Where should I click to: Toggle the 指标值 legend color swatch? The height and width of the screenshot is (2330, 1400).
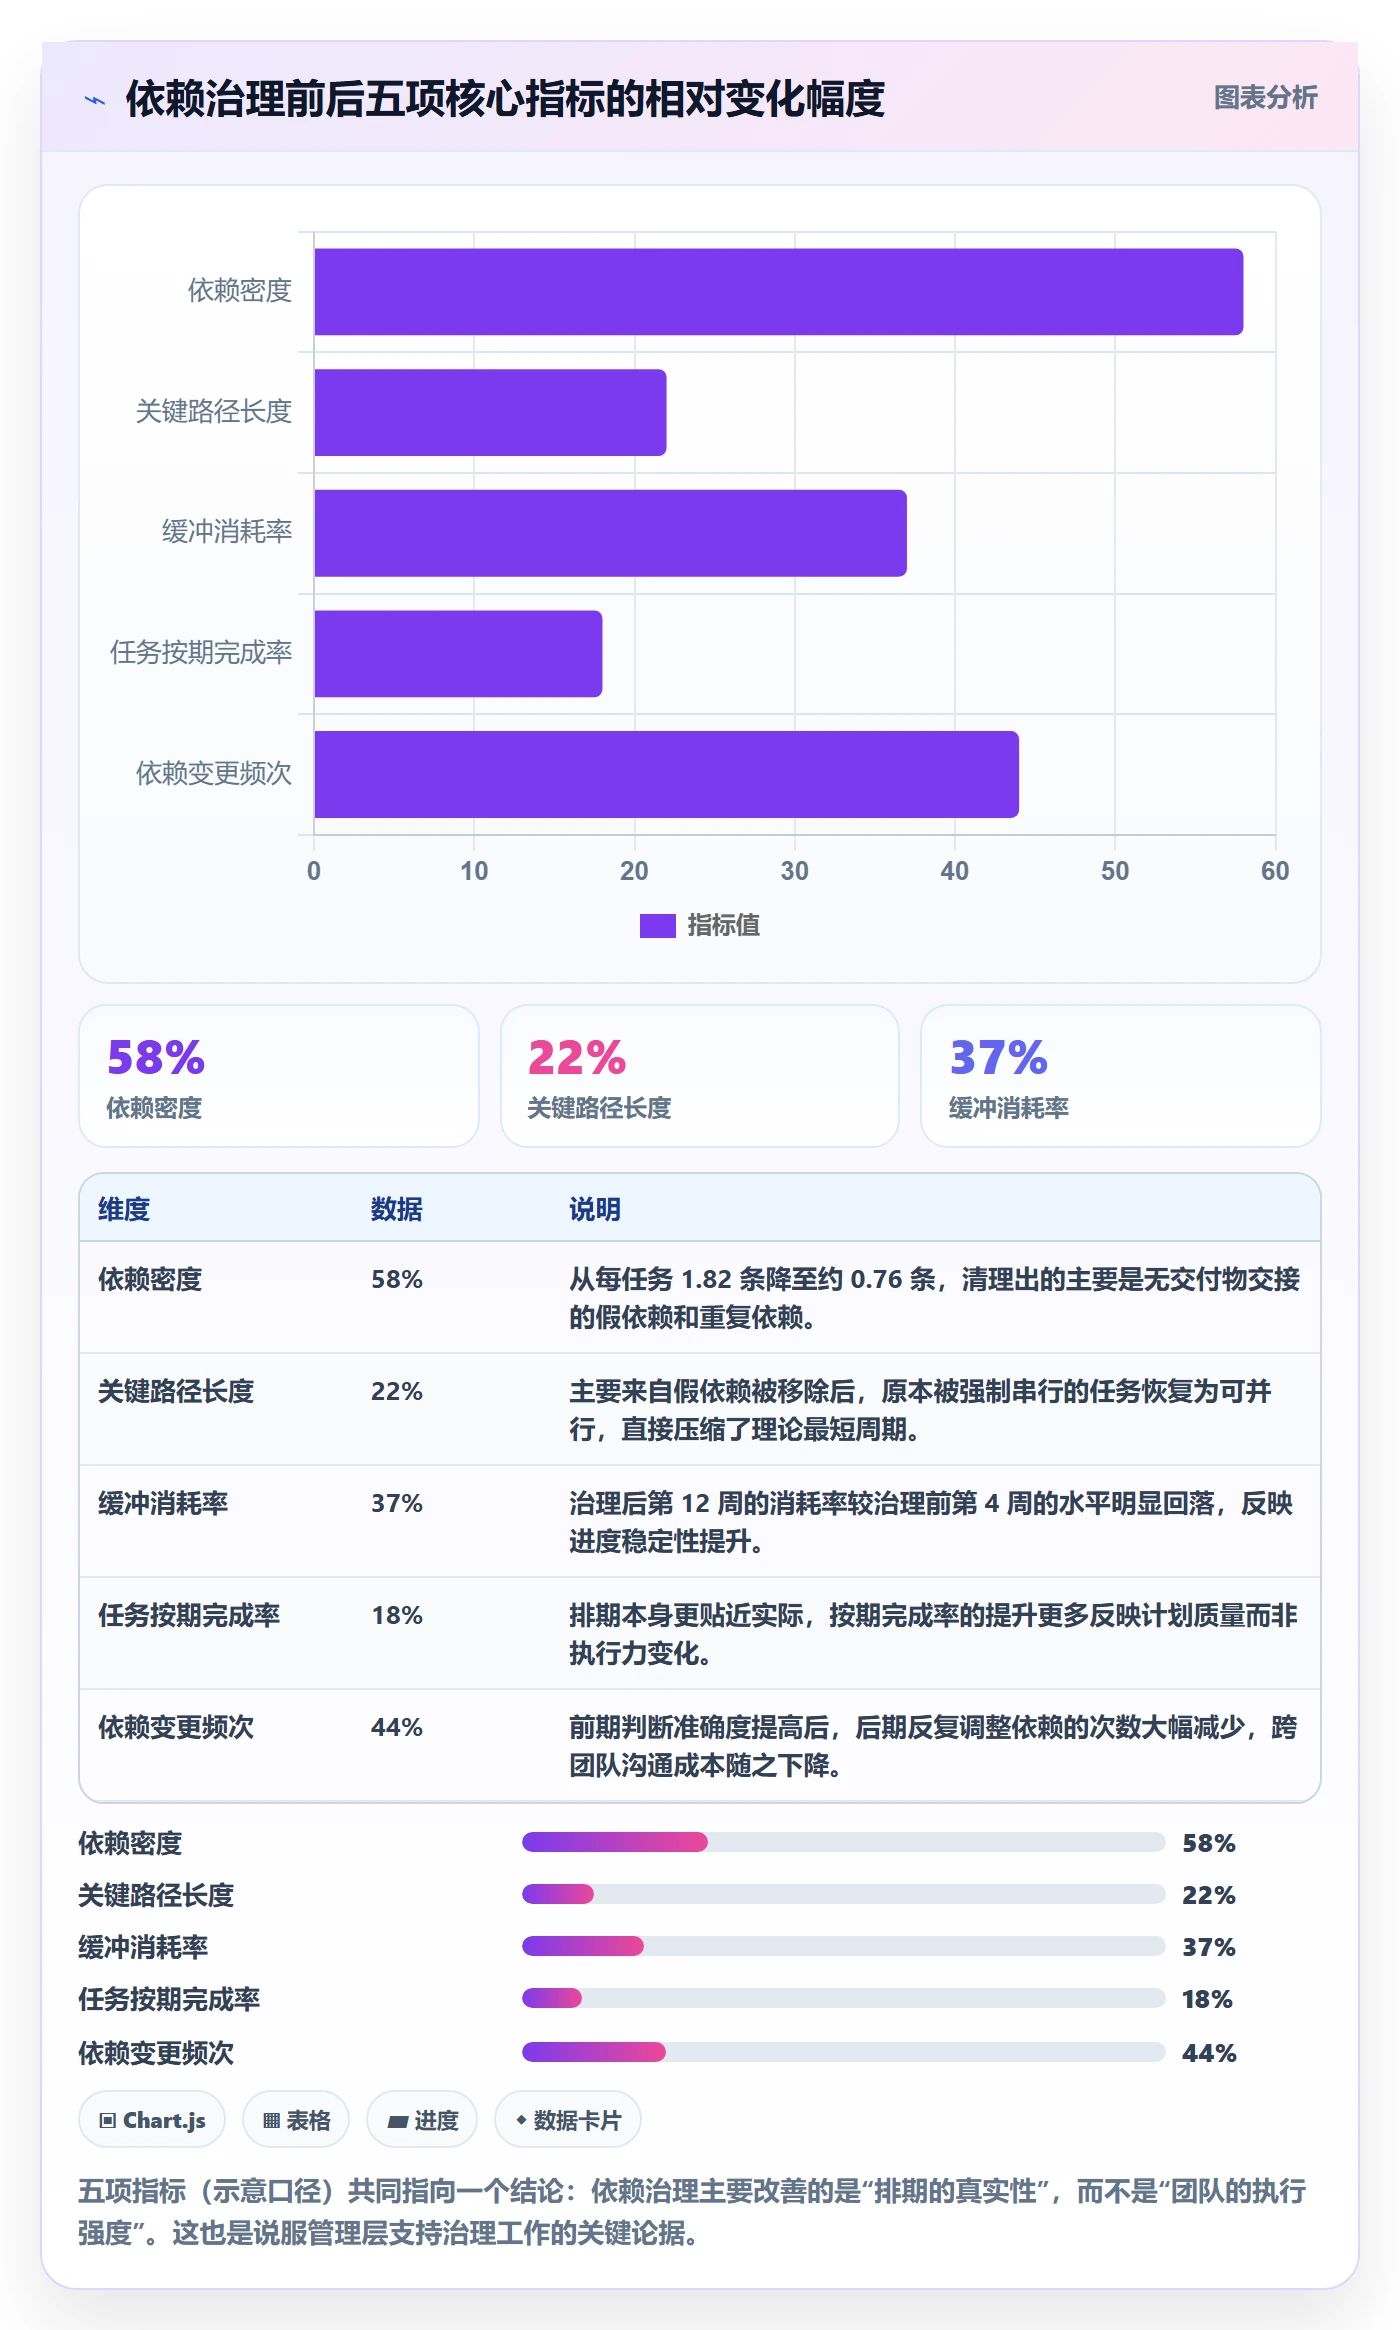point(657,926)
